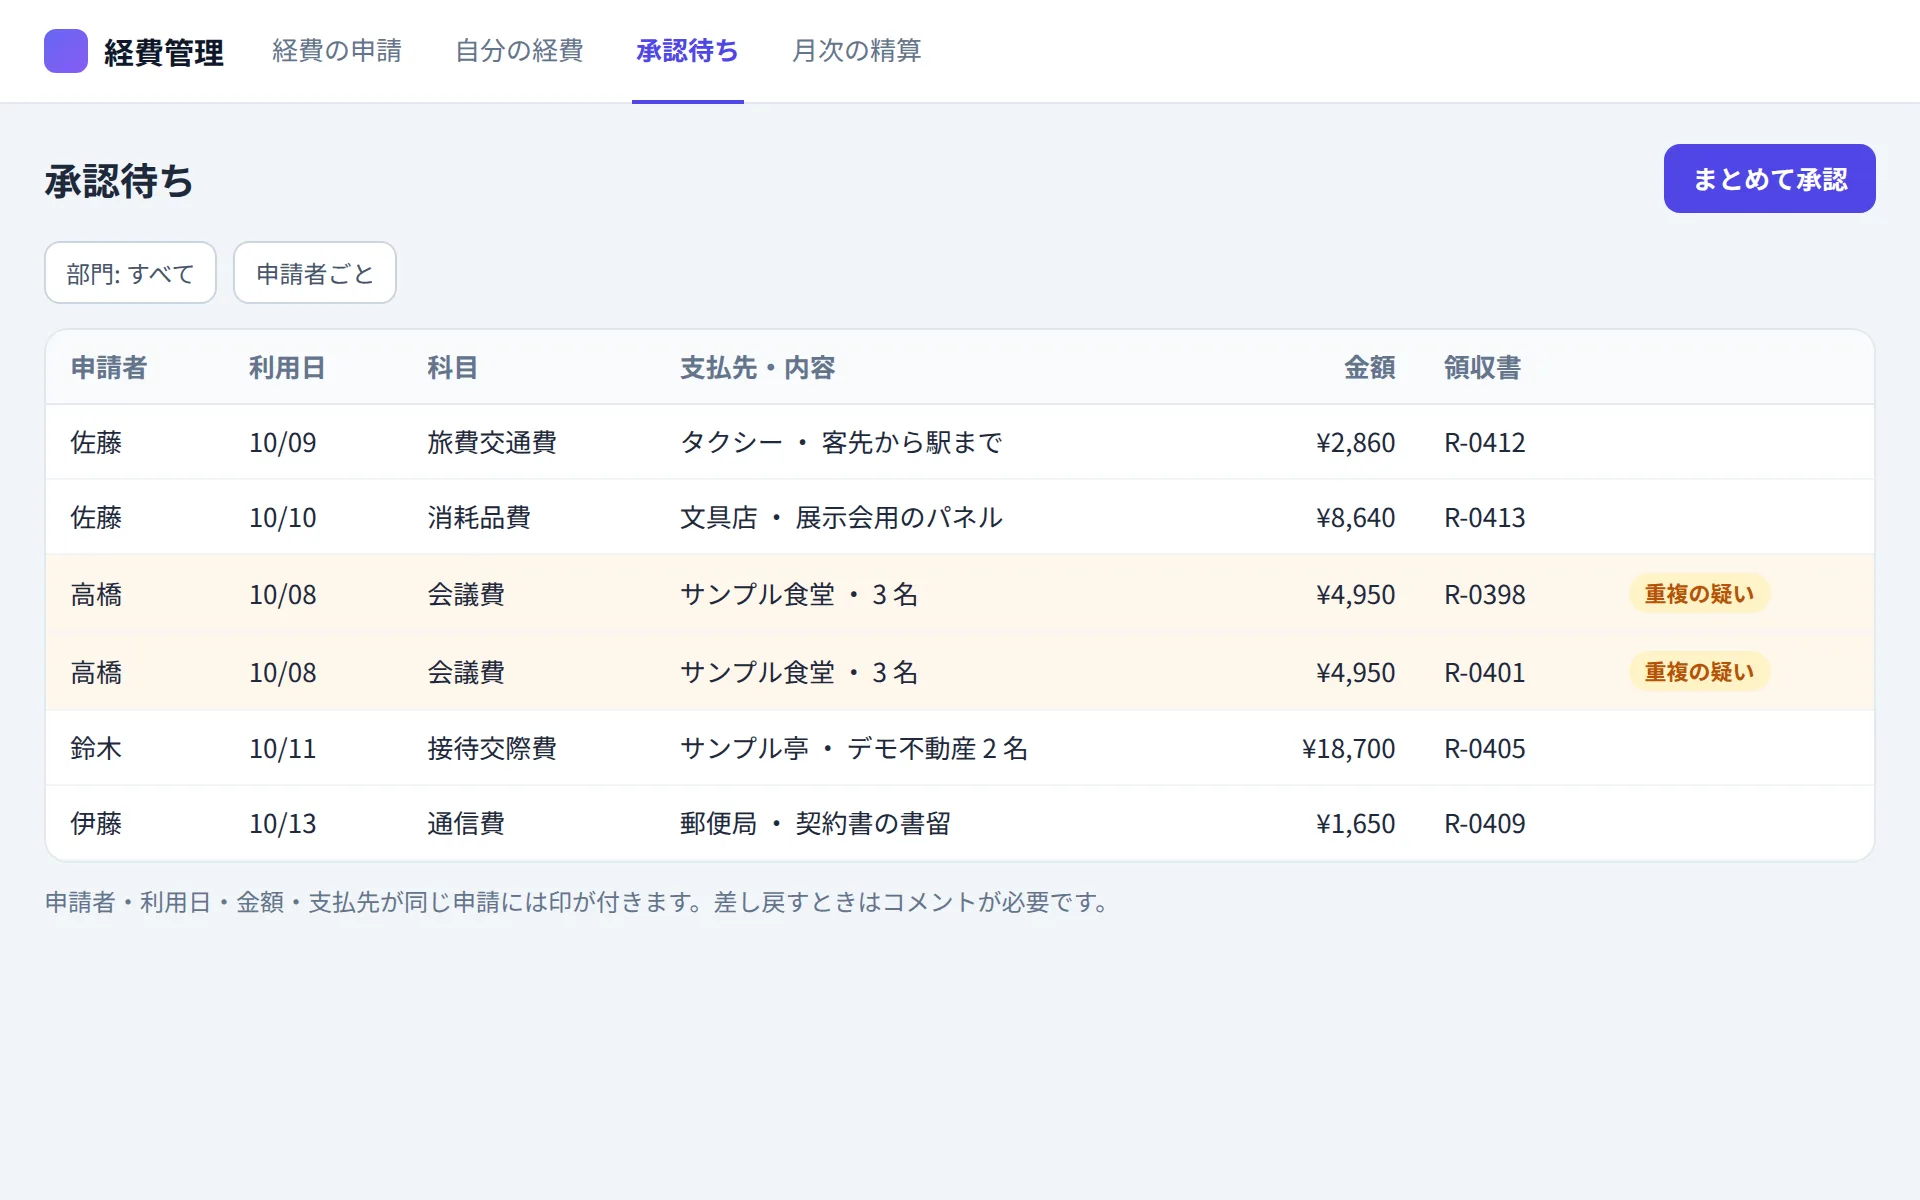Image resolution: width=1920 pixels, height=1200 pixels.
Task: Click the ¥8,640 amount
Action: [1355, 518]
